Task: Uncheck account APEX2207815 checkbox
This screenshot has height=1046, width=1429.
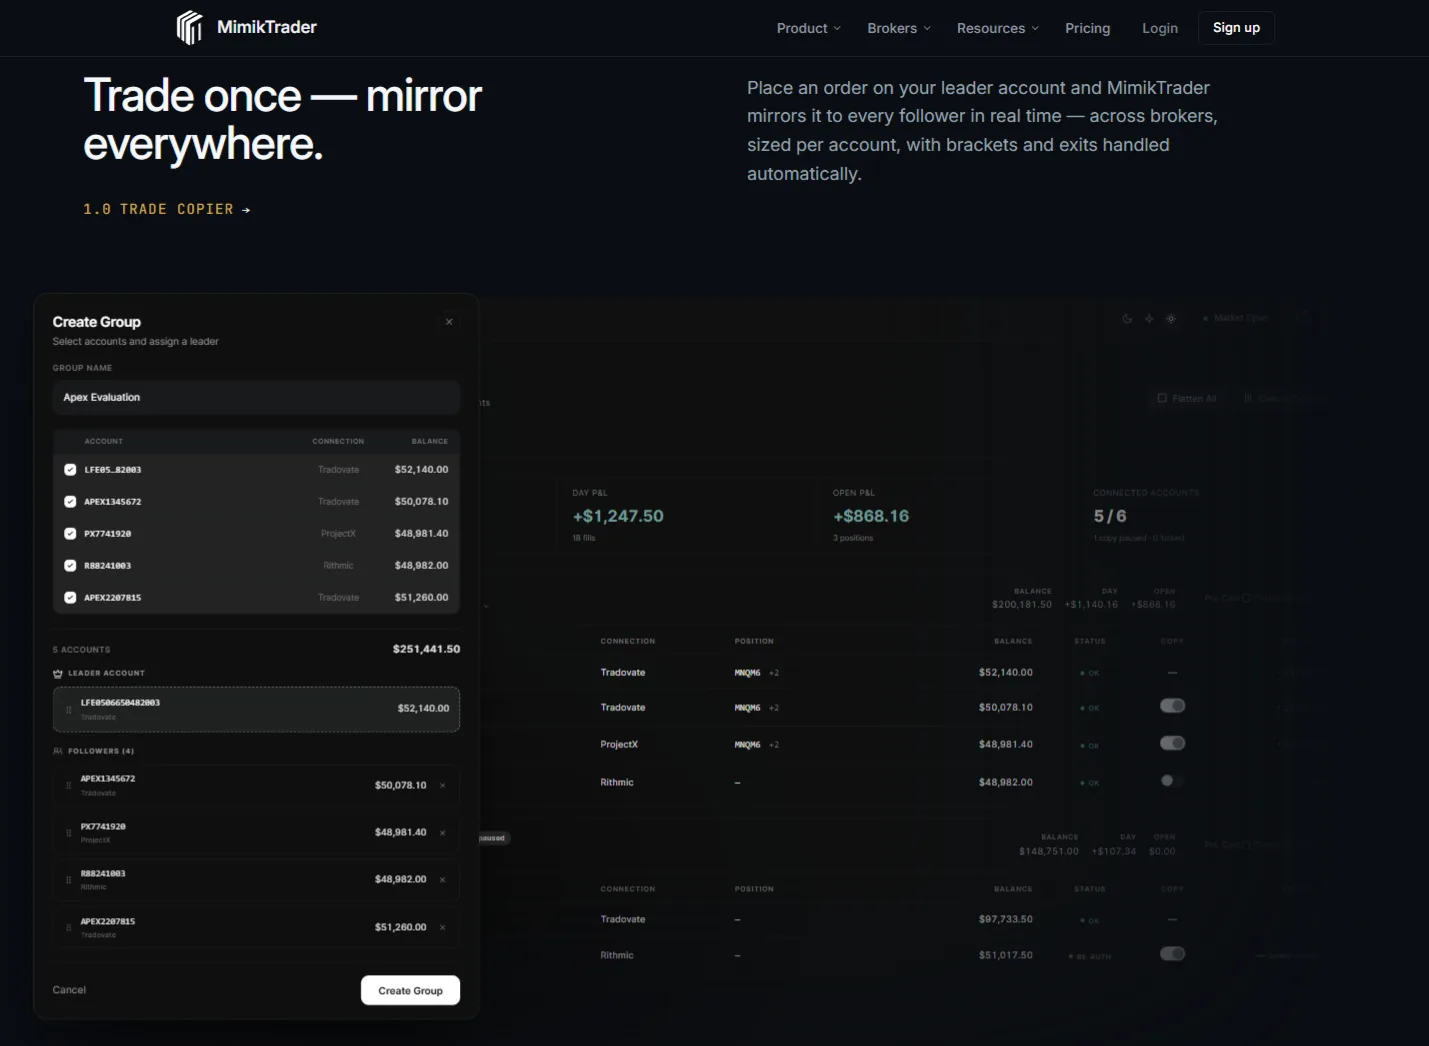Action: click(70, 598)
